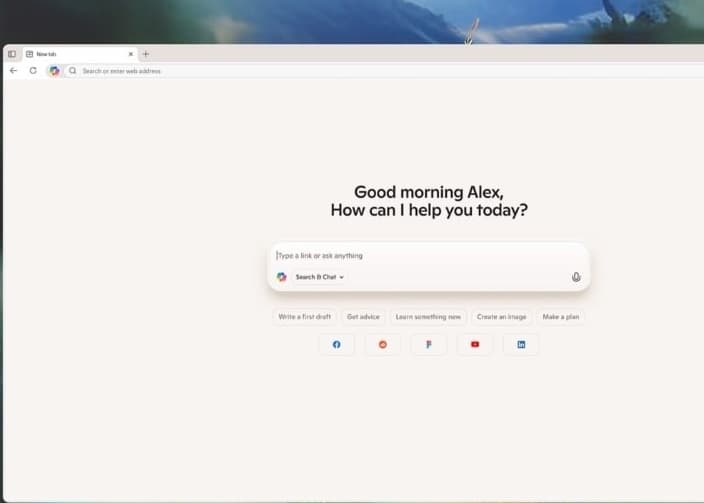Expand the Search & Chat mode dropdown
Image resolution: width=704 pixels, height=503 pixels.
click(319, 277)
